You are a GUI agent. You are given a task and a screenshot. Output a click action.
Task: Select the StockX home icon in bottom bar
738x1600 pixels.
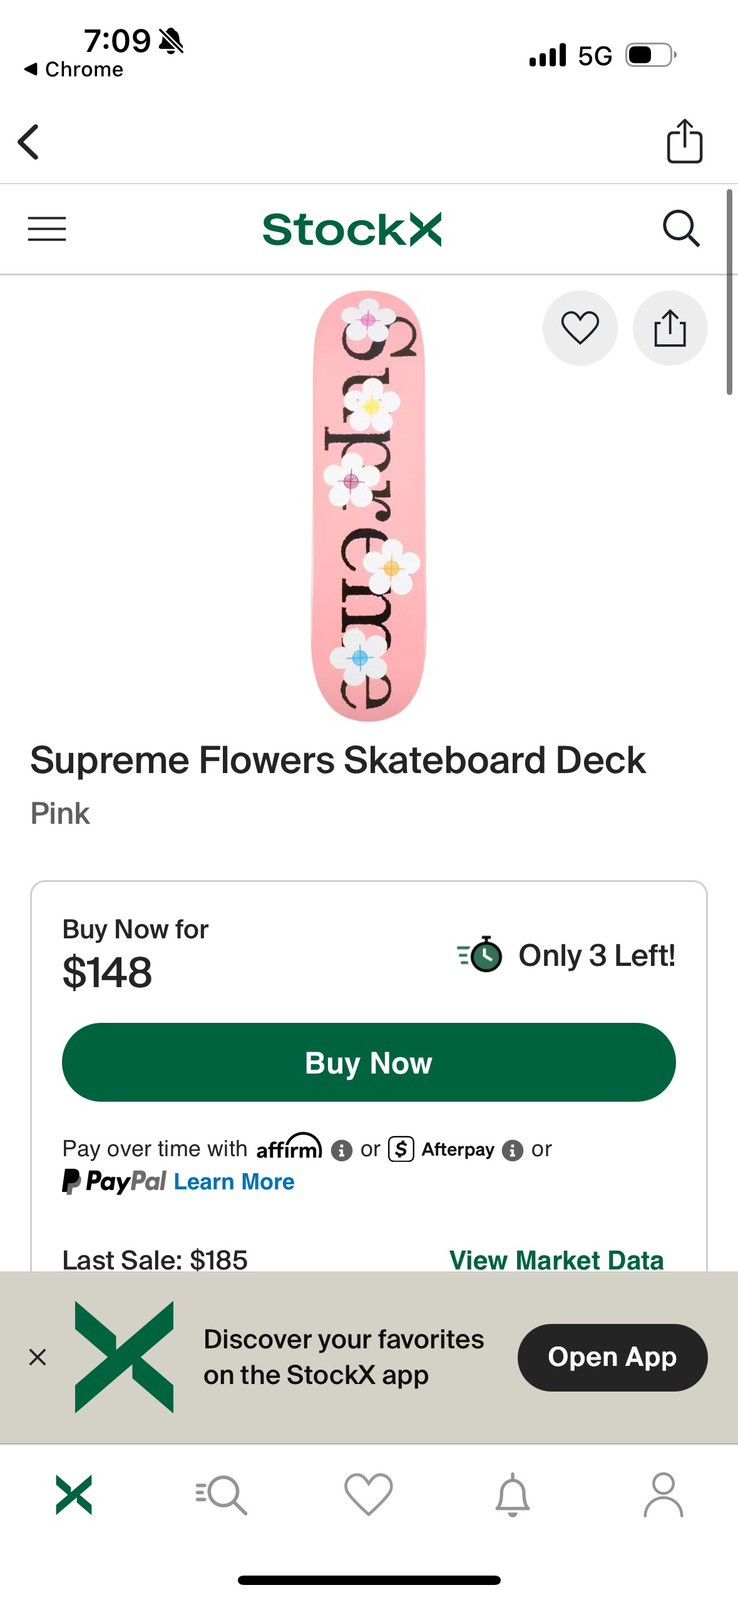pos(73,1494)
